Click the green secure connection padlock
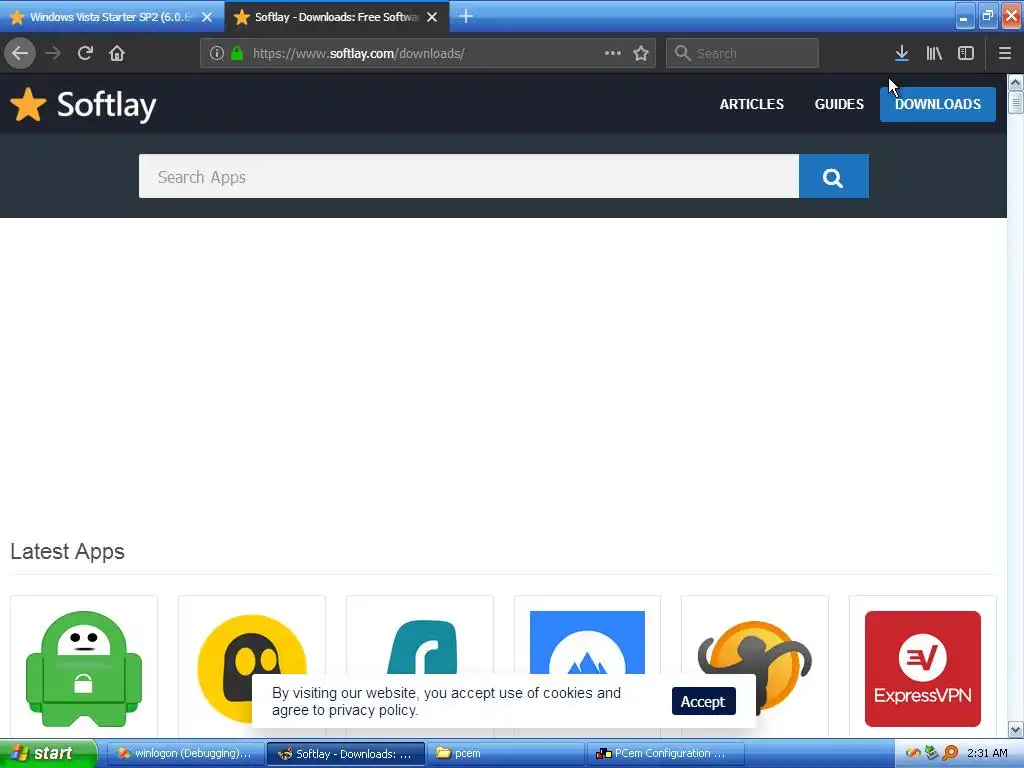 pos(237,53)
